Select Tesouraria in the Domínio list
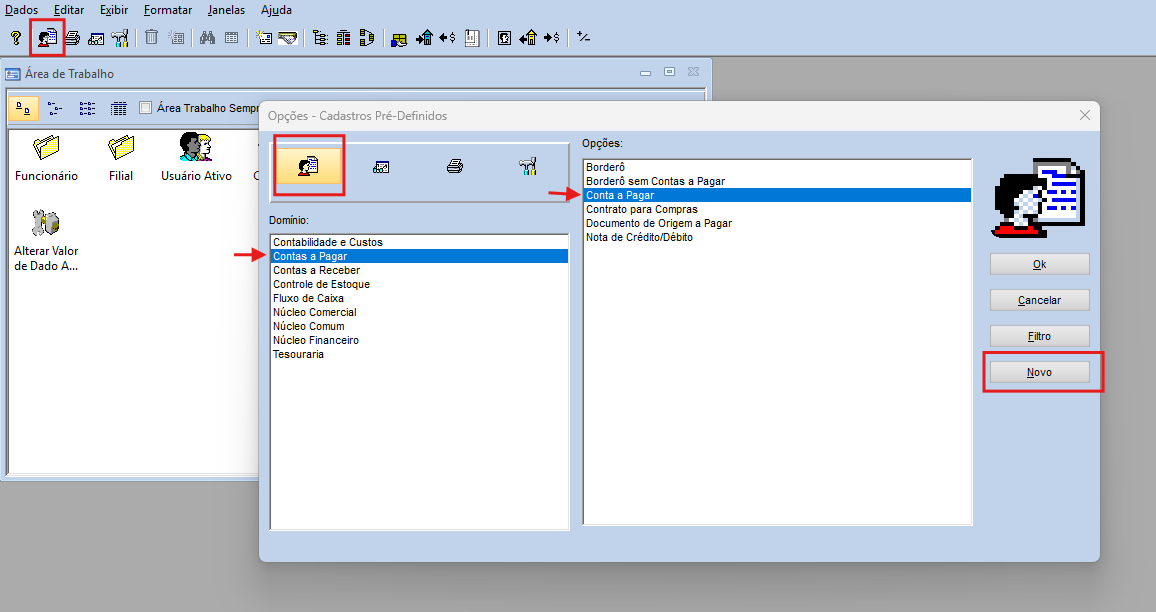Screen dimensions: 1156x612 298,354
